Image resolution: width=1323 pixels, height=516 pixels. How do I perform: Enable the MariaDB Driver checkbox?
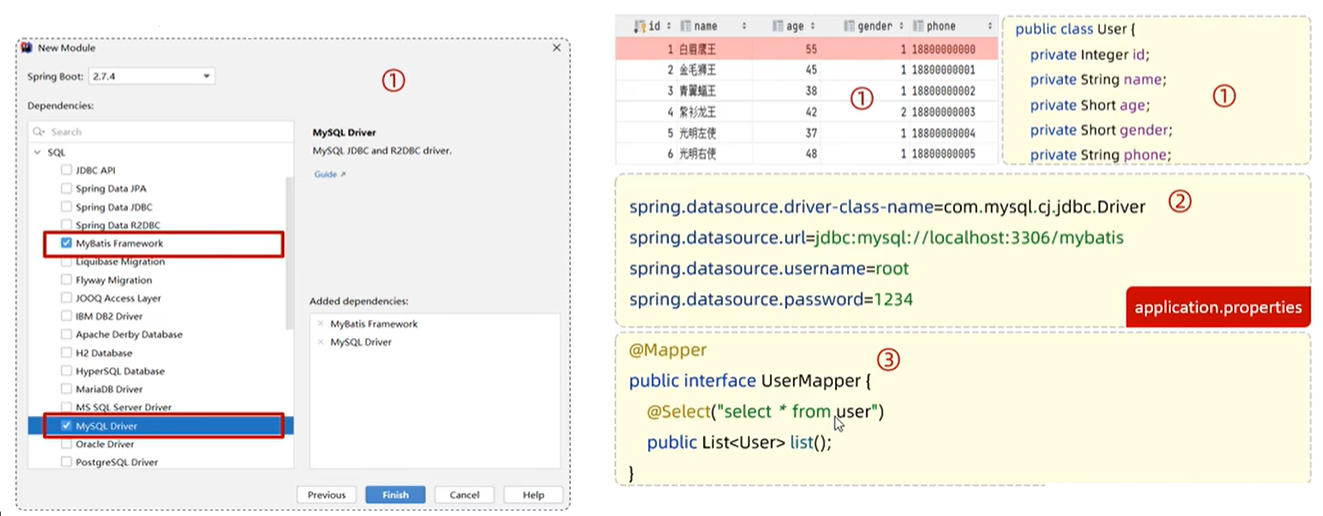[66, 389]
